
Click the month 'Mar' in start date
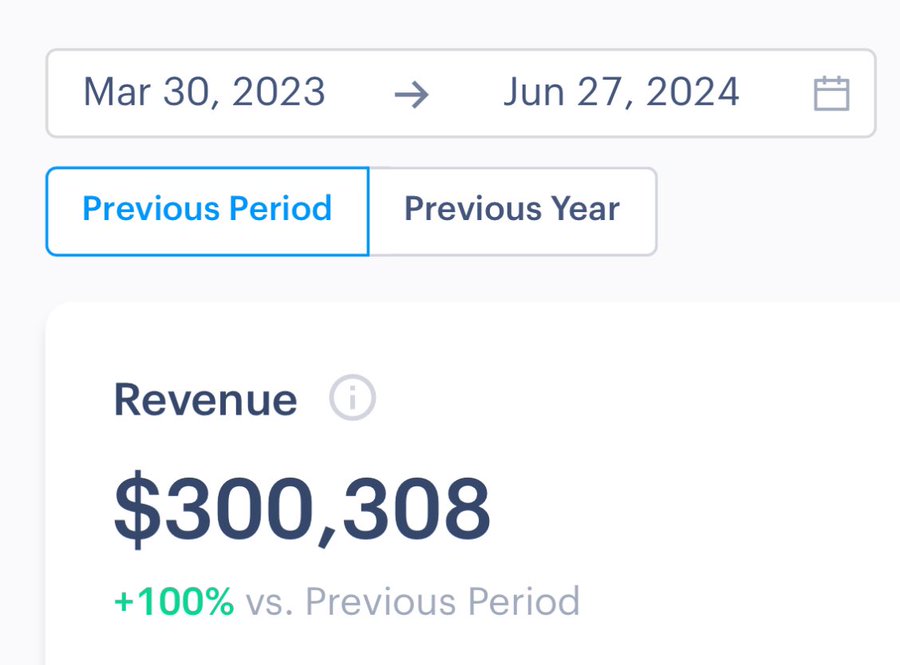[117, 93]
